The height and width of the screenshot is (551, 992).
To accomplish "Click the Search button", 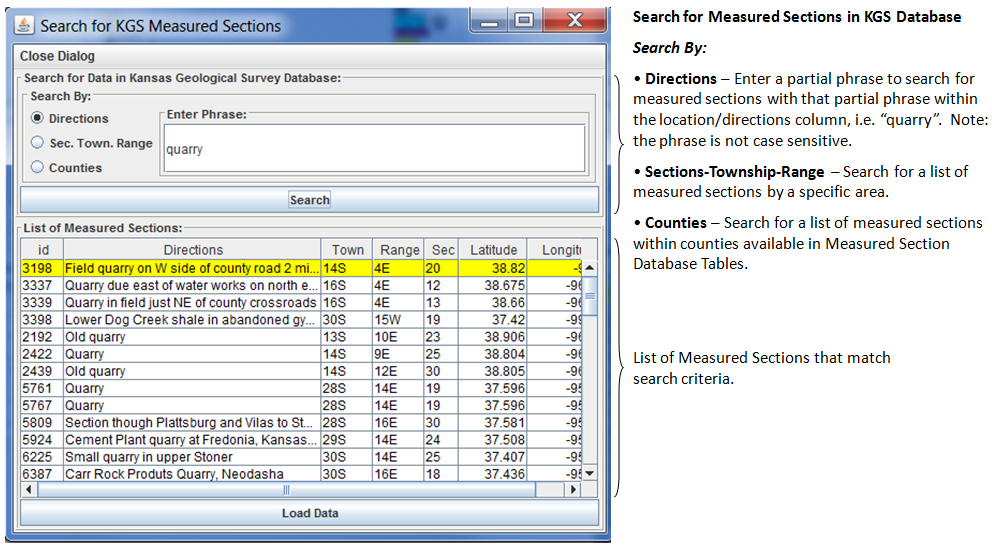I will click(x=309, y=200).
